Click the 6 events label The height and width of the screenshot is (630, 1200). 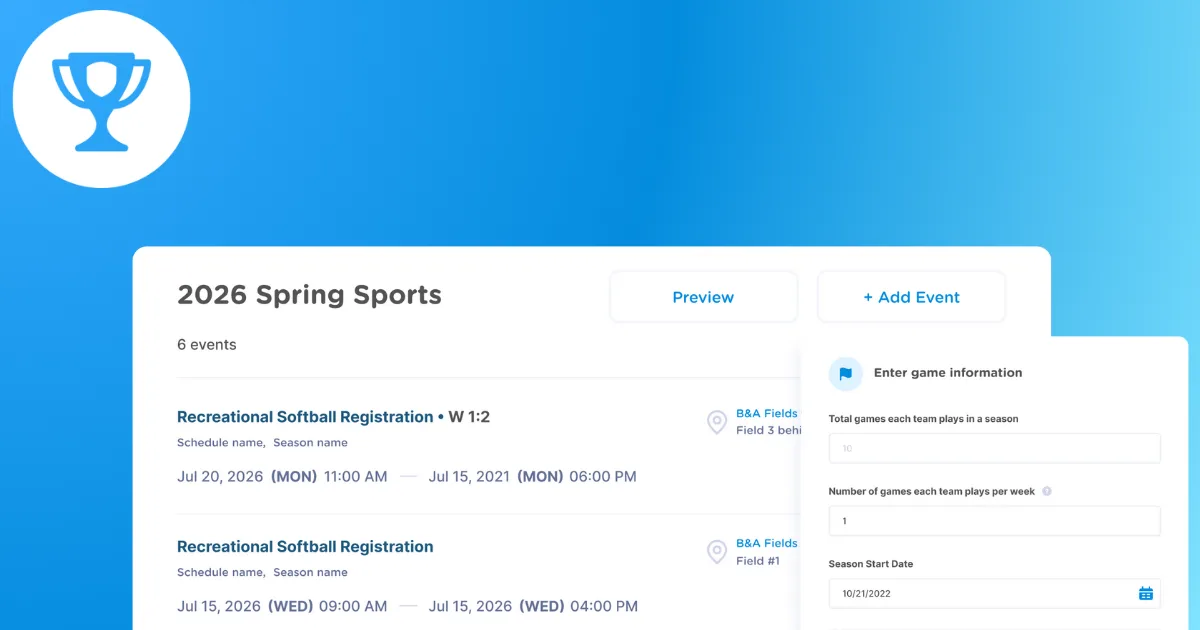[207, 344]
